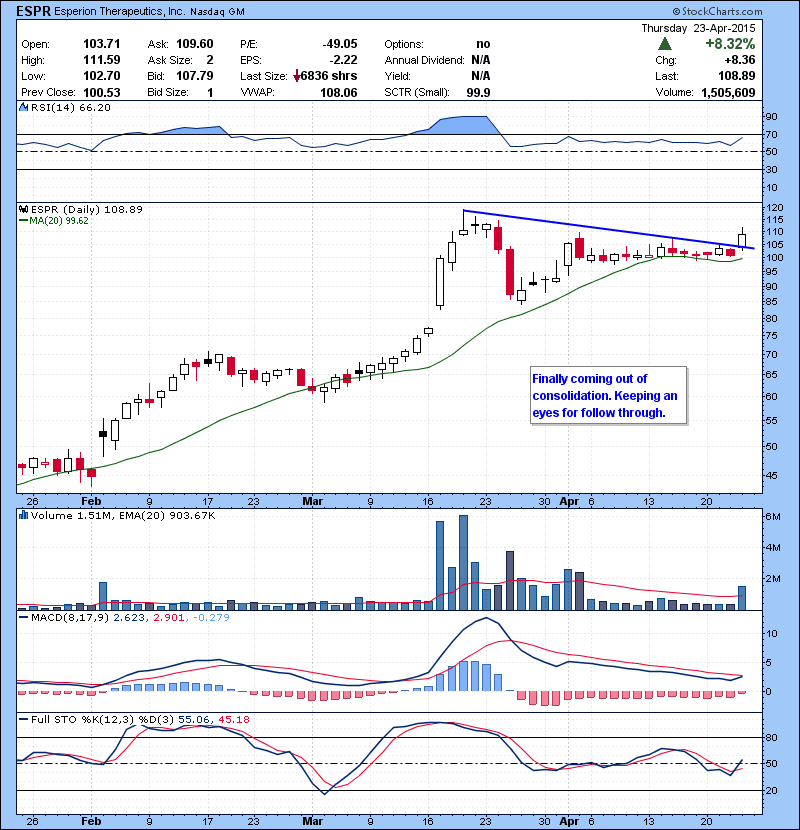Image resolution: width=800 pixels, height=830 pixels.
Task: Click the Open price 103.71
Action: tap(102, 44)
